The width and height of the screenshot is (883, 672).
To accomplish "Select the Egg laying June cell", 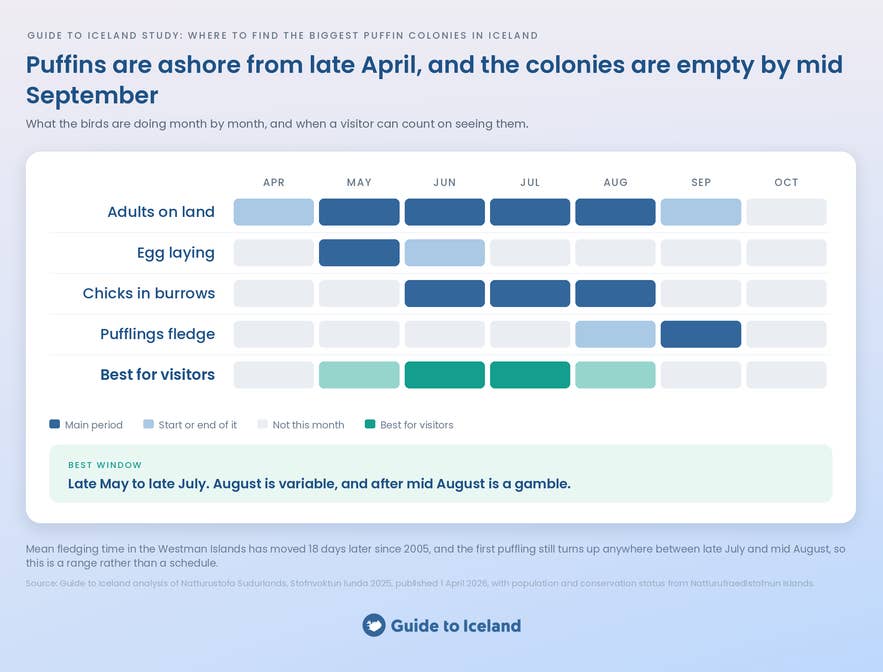I will click(445, 252).
